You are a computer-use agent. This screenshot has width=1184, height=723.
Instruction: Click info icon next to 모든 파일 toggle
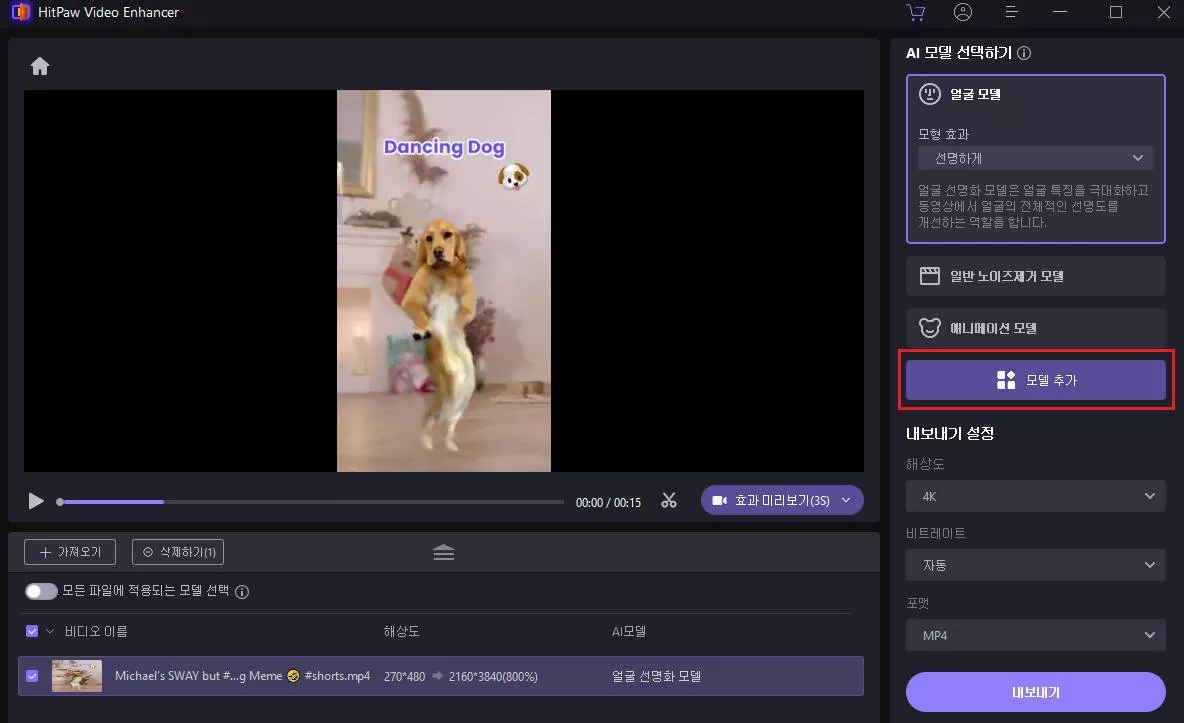242,591
